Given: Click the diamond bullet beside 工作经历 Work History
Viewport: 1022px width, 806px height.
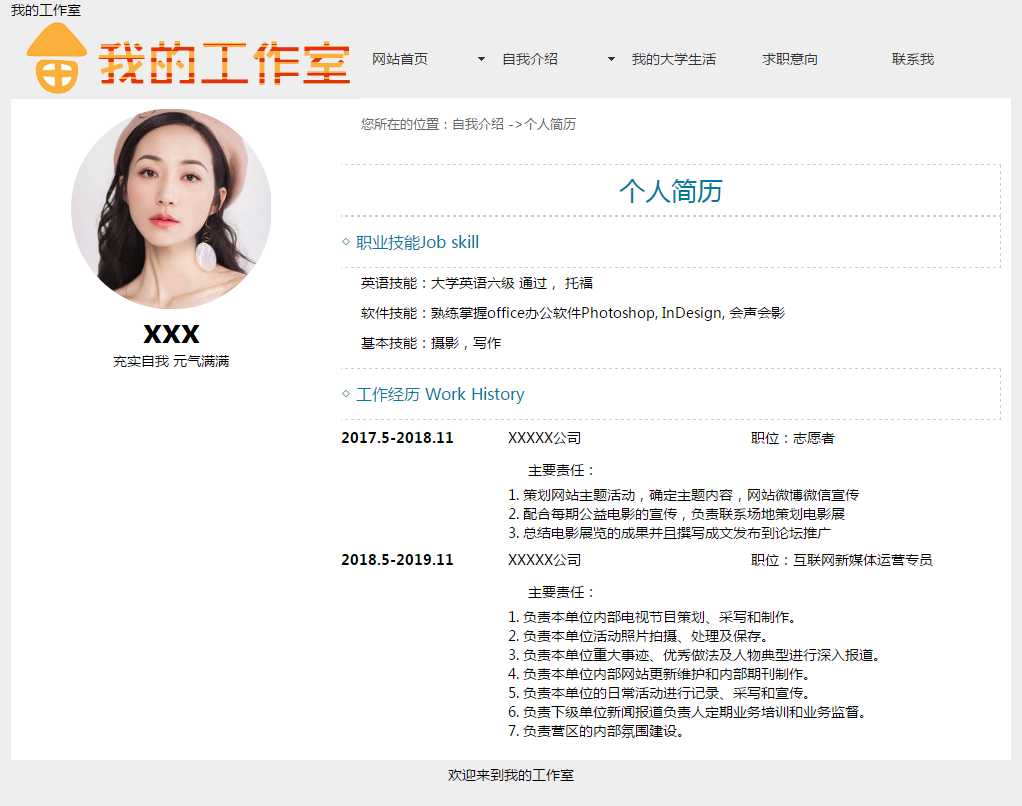Looking at the screenshot, I should point(346,394).
